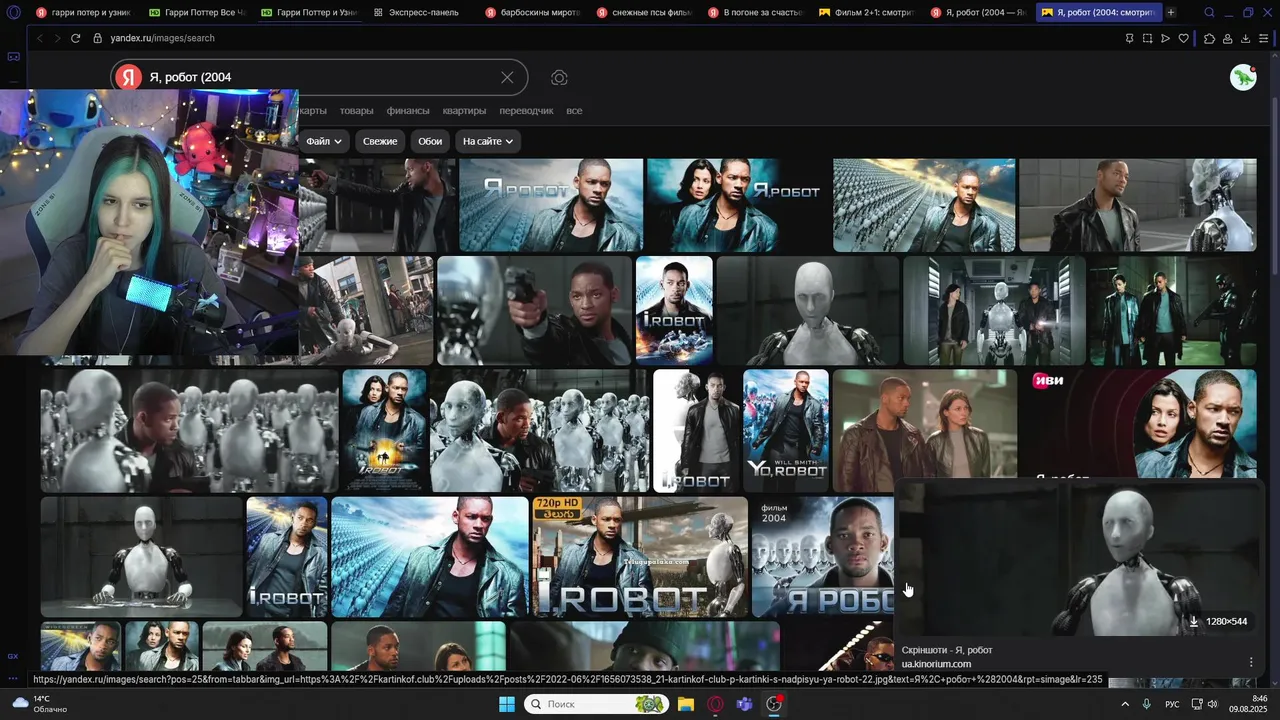Screen dimensions: 1280x720
Task: Switch to the В погоне за счастьем tab
Action: (753, 13)
